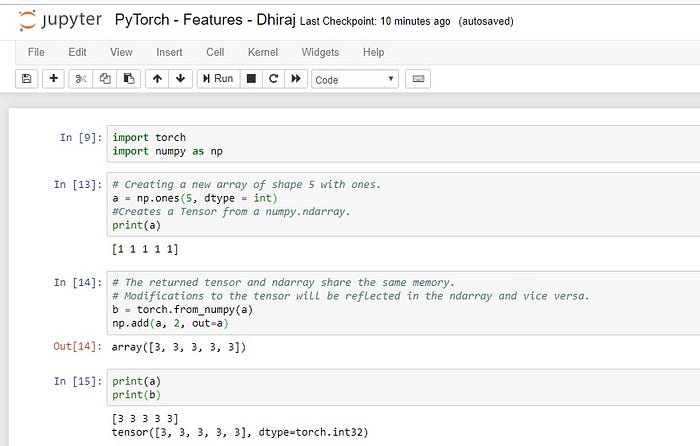Click the In [13] prompt label
Screen dimensions: 700x446
tap(78, 184)
